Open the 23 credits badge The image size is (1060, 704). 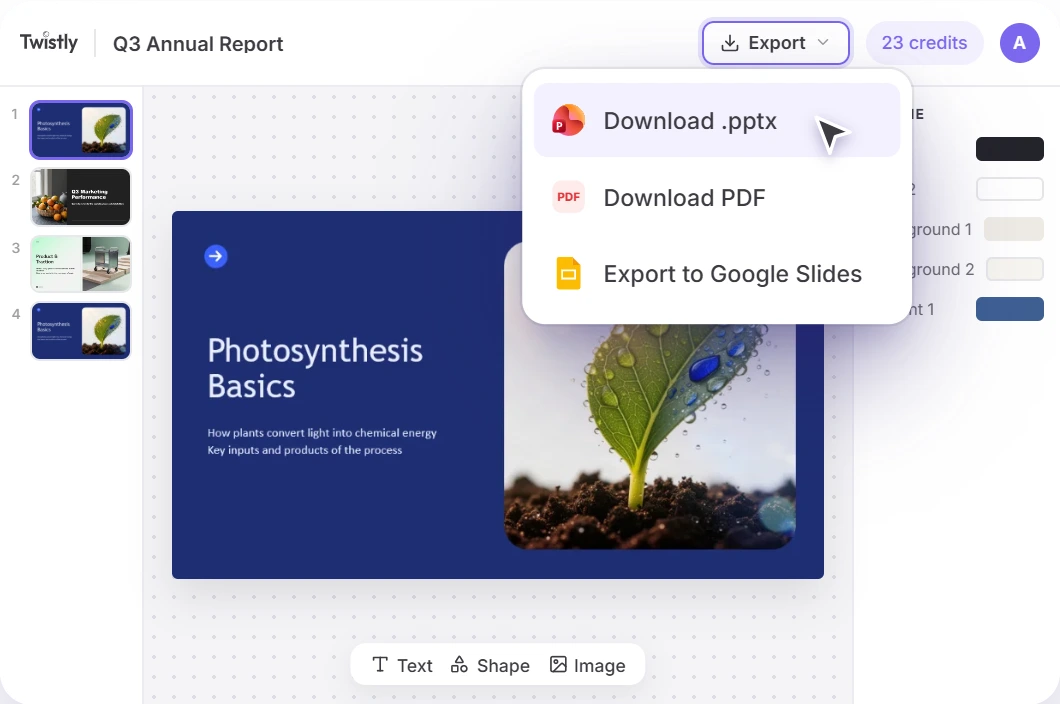(924, 43)
